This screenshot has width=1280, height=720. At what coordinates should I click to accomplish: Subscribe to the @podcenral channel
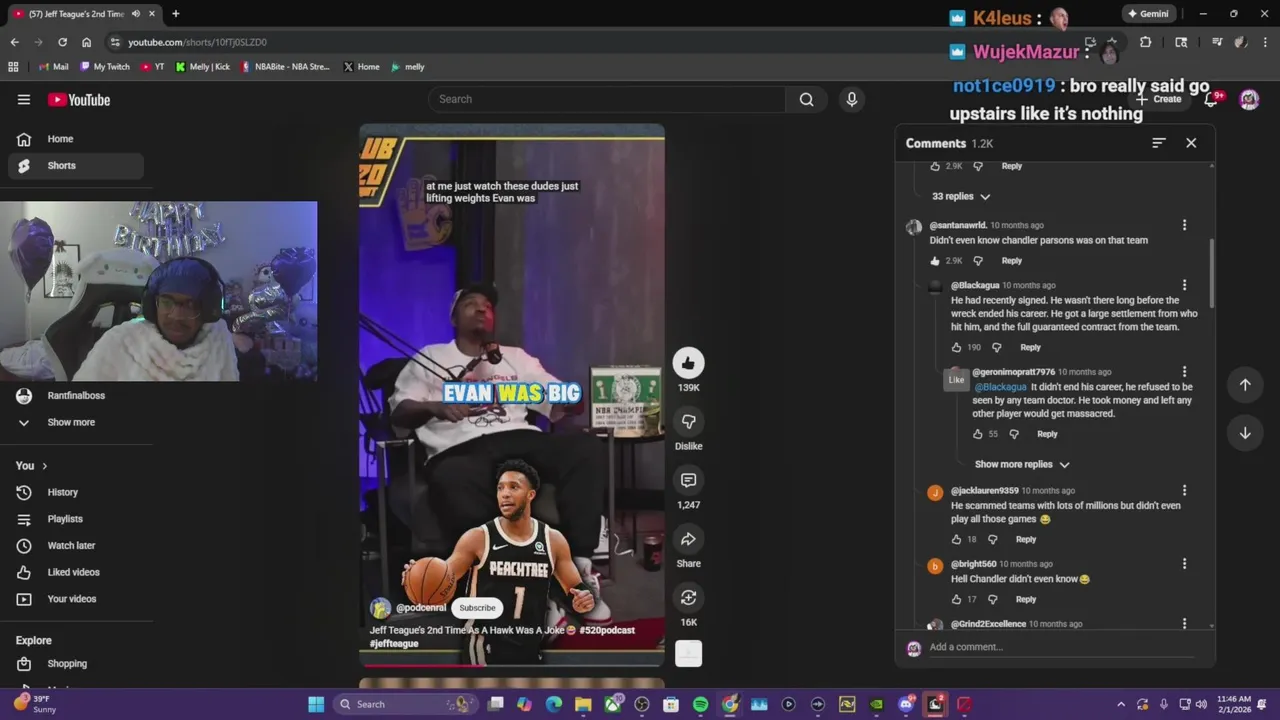477,608
